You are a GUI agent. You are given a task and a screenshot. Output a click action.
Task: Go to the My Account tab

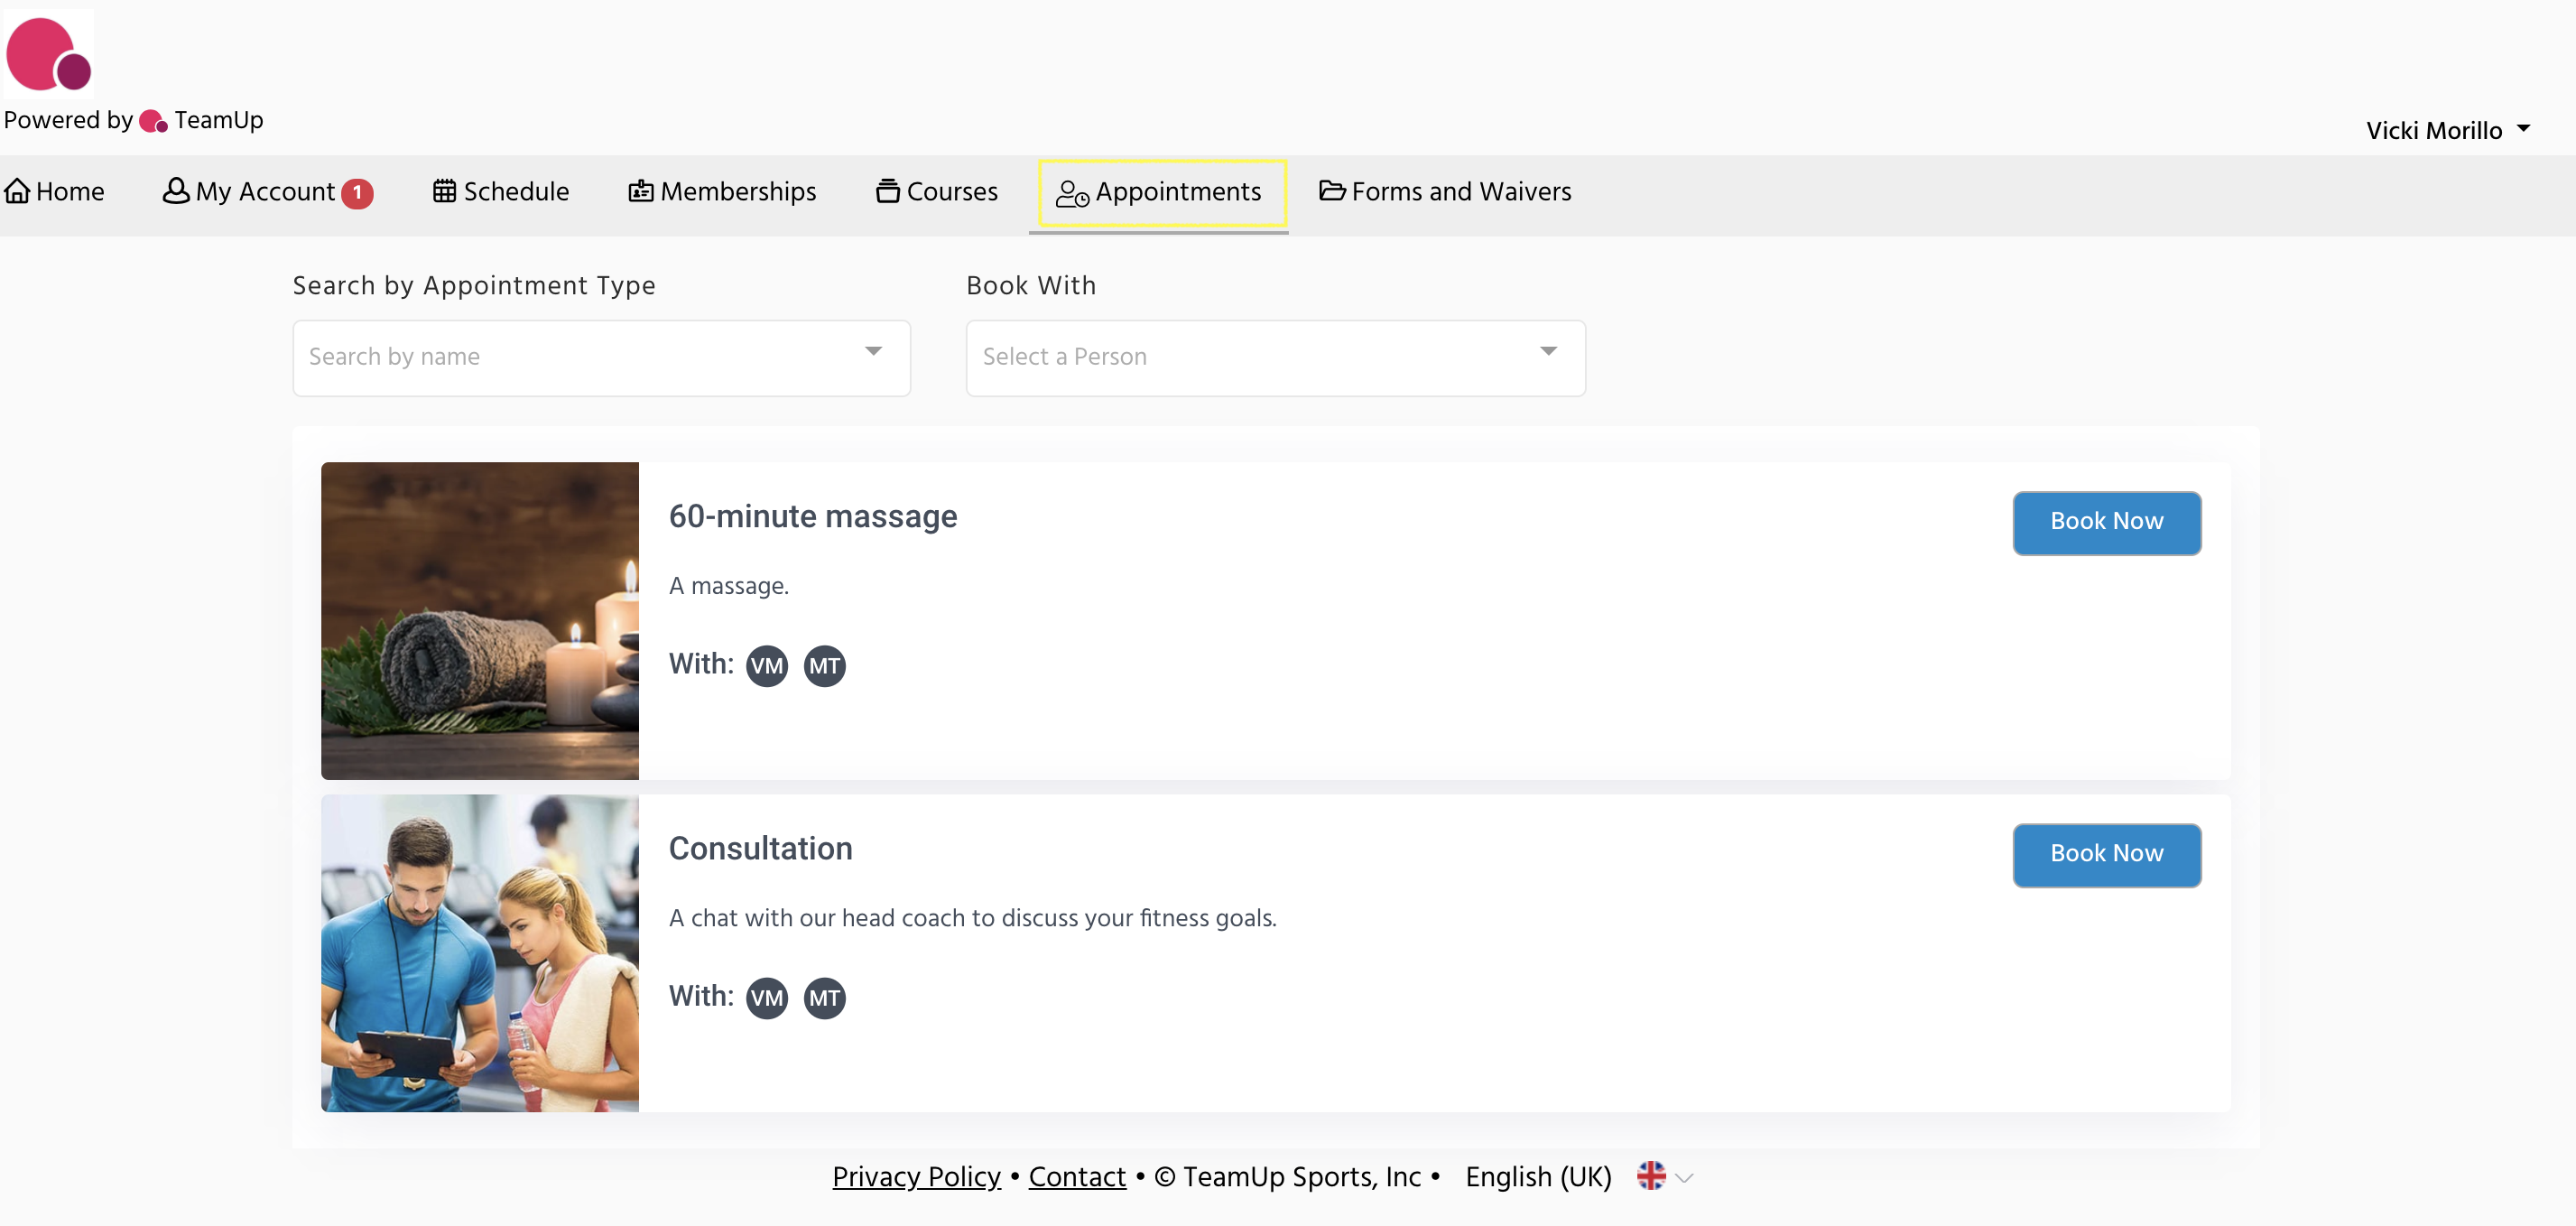[265, 192]
